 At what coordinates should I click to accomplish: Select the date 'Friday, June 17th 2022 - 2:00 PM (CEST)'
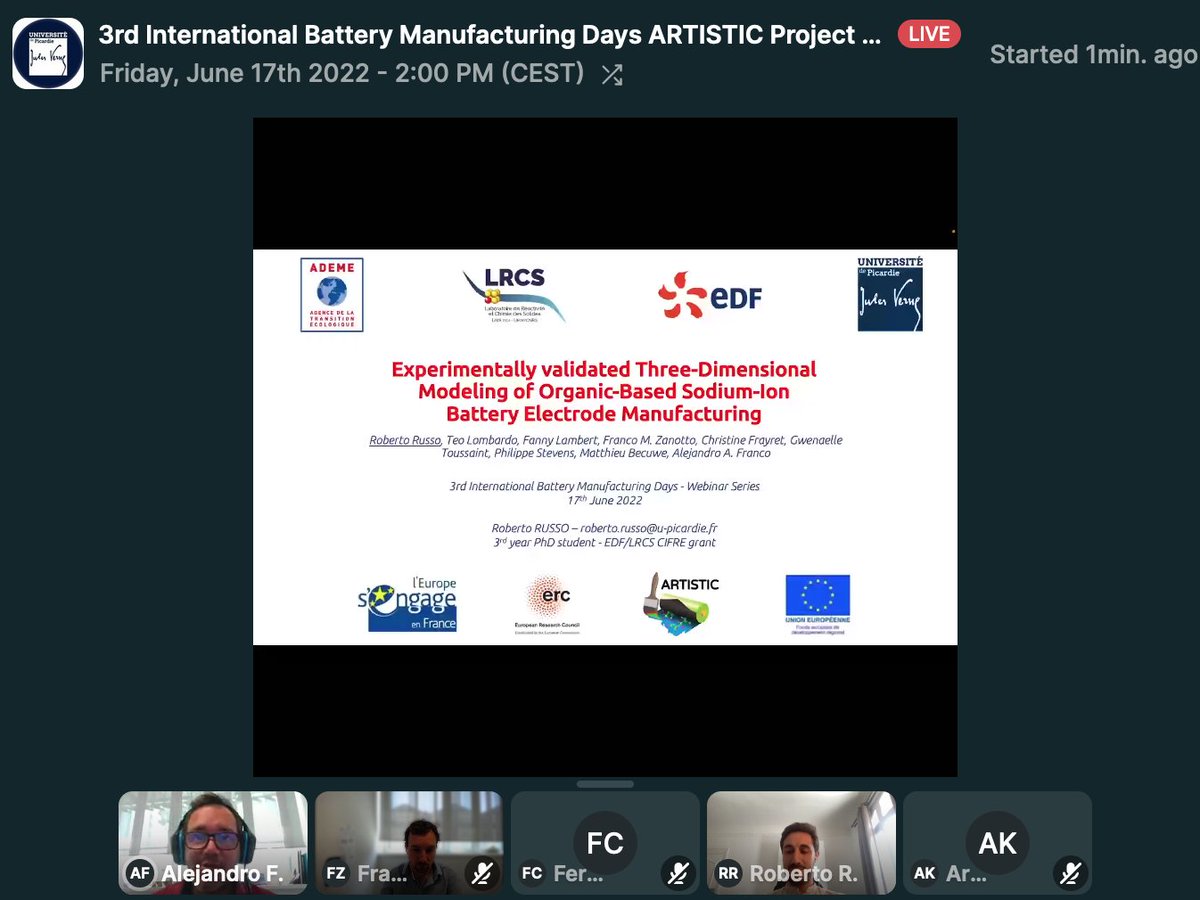coord(342,73)
